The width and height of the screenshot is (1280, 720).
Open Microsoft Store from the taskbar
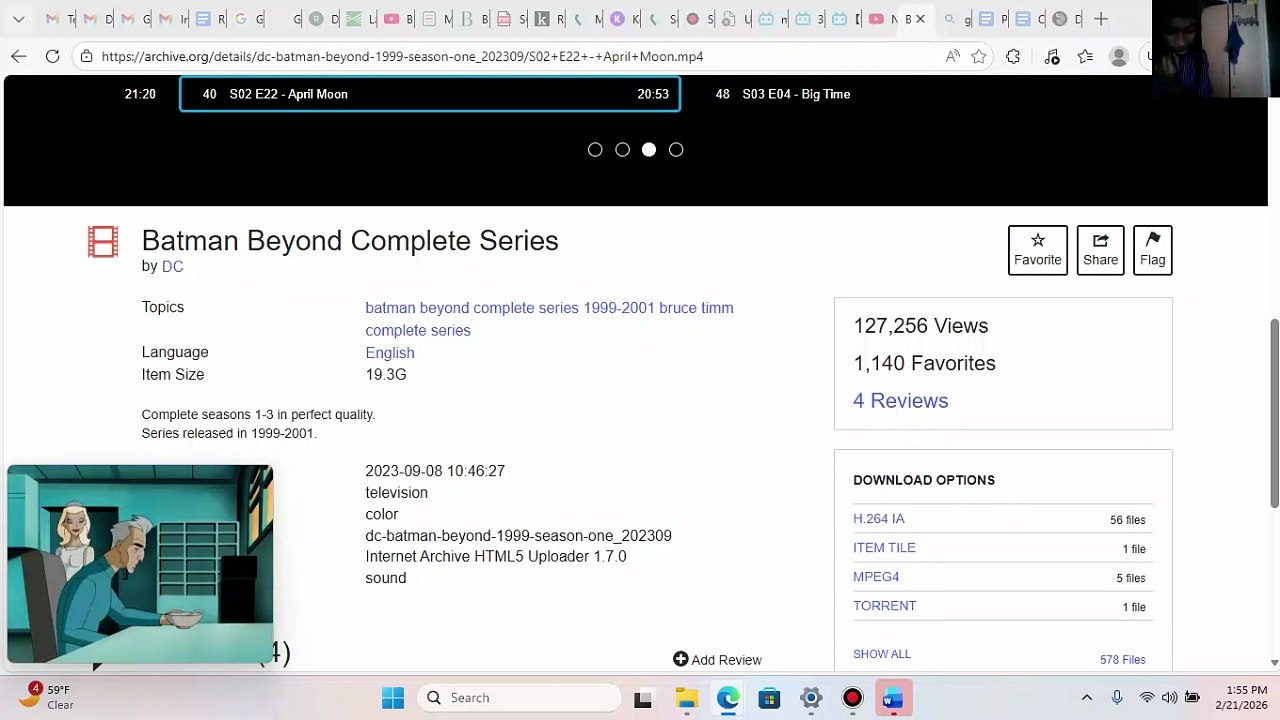tap(769, 698)
